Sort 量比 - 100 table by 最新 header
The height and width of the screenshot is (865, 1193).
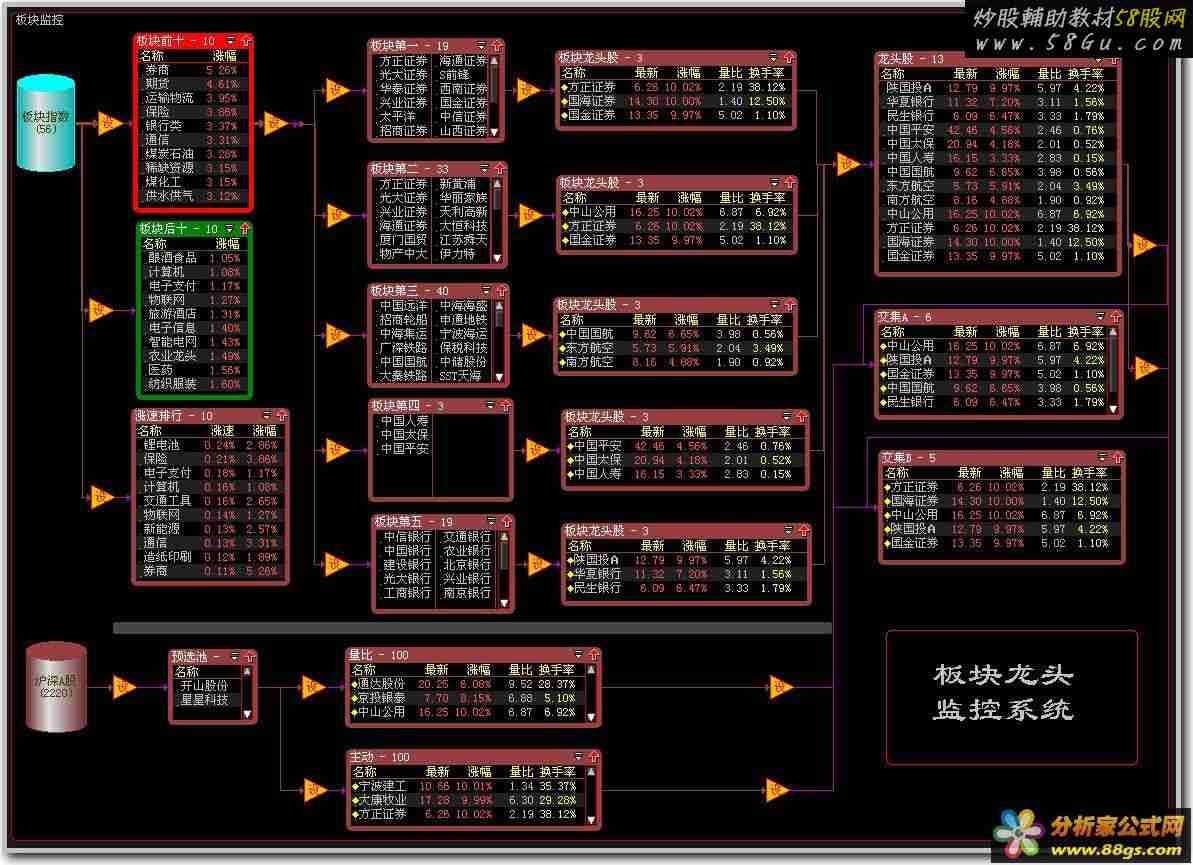point(436,669)
